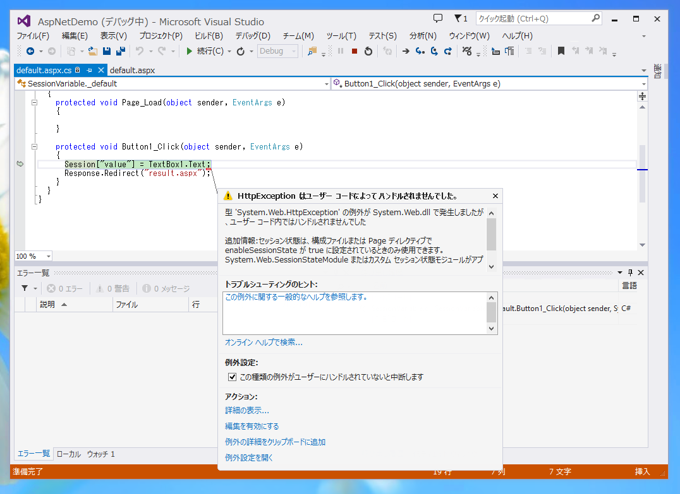Click the Find in Files toolbar icon
The height and width of the screenshot is (494, 680).
click(311, 51)
